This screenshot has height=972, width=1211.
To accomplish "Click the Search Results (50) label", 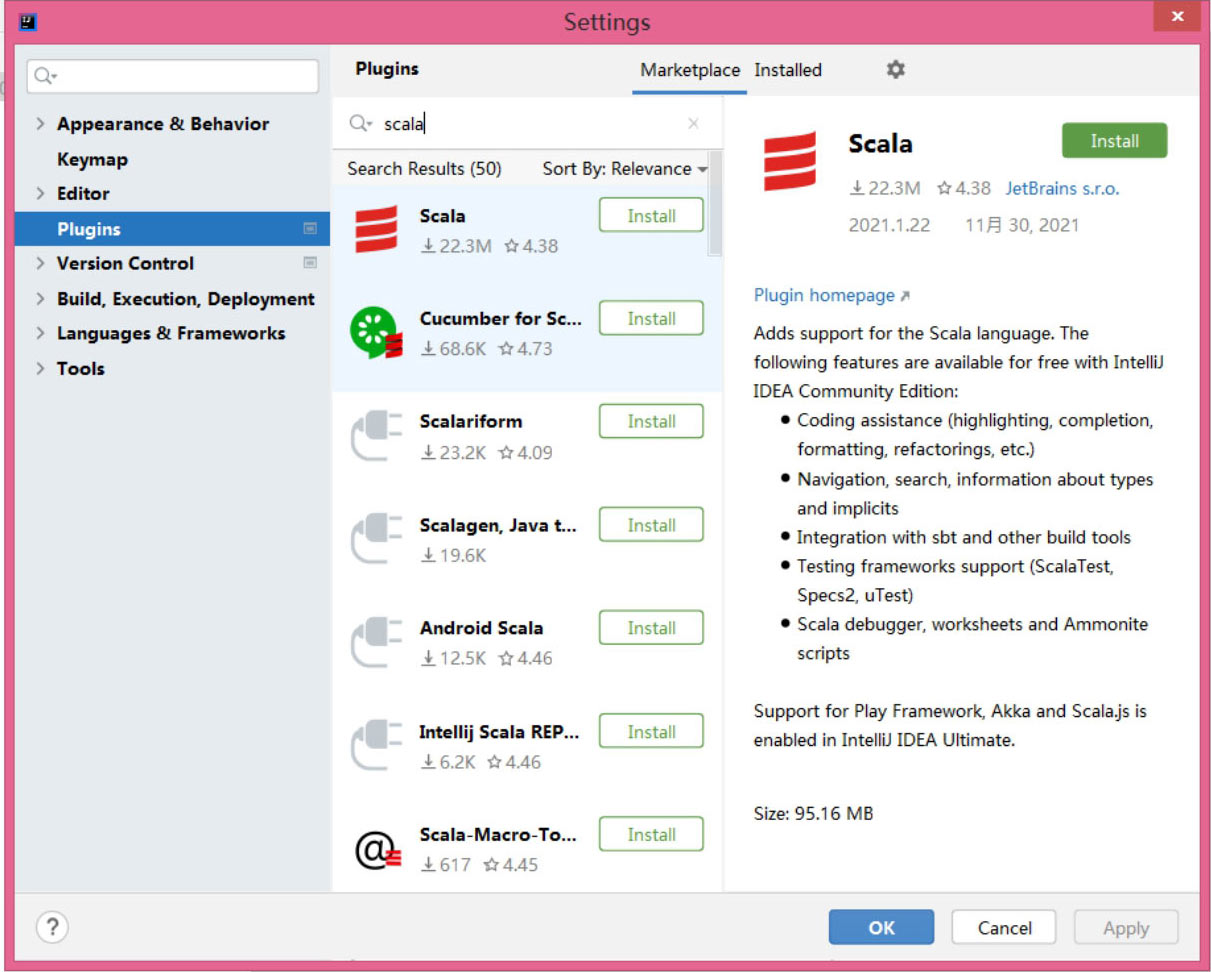I will 424,169.
